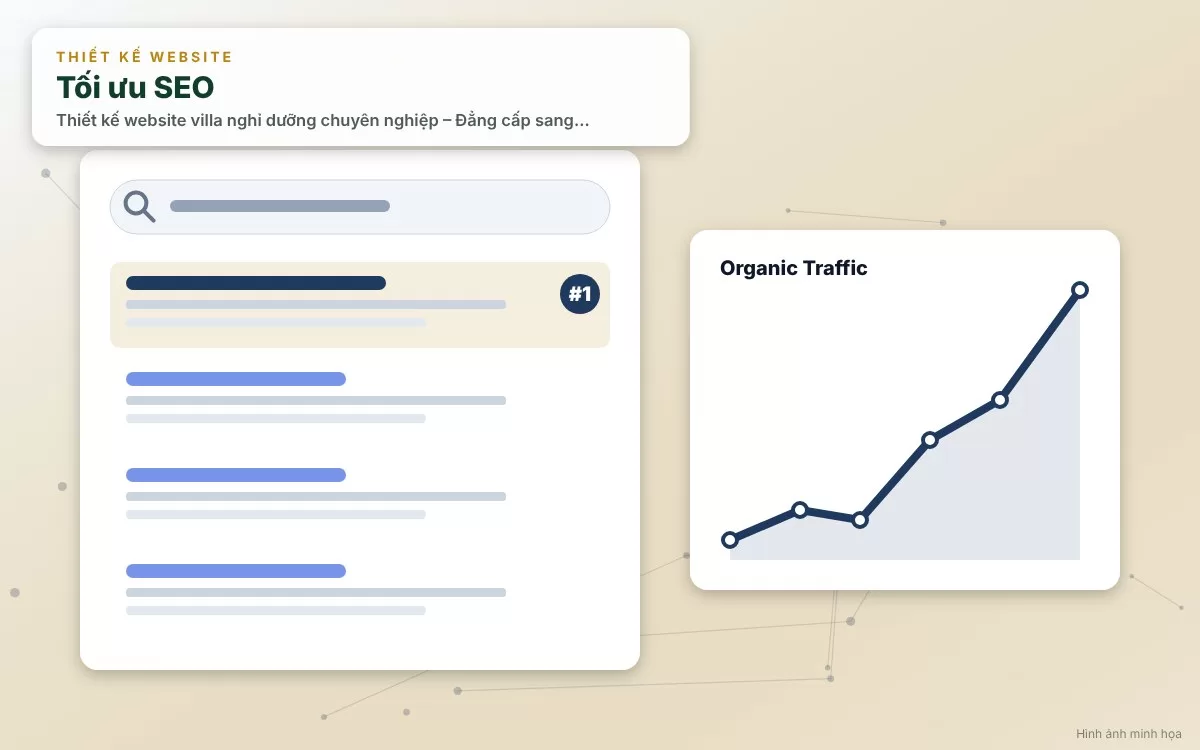1200x750 pixels.
Task: Click the magnifying glass search icon
Action: [139, 207]
